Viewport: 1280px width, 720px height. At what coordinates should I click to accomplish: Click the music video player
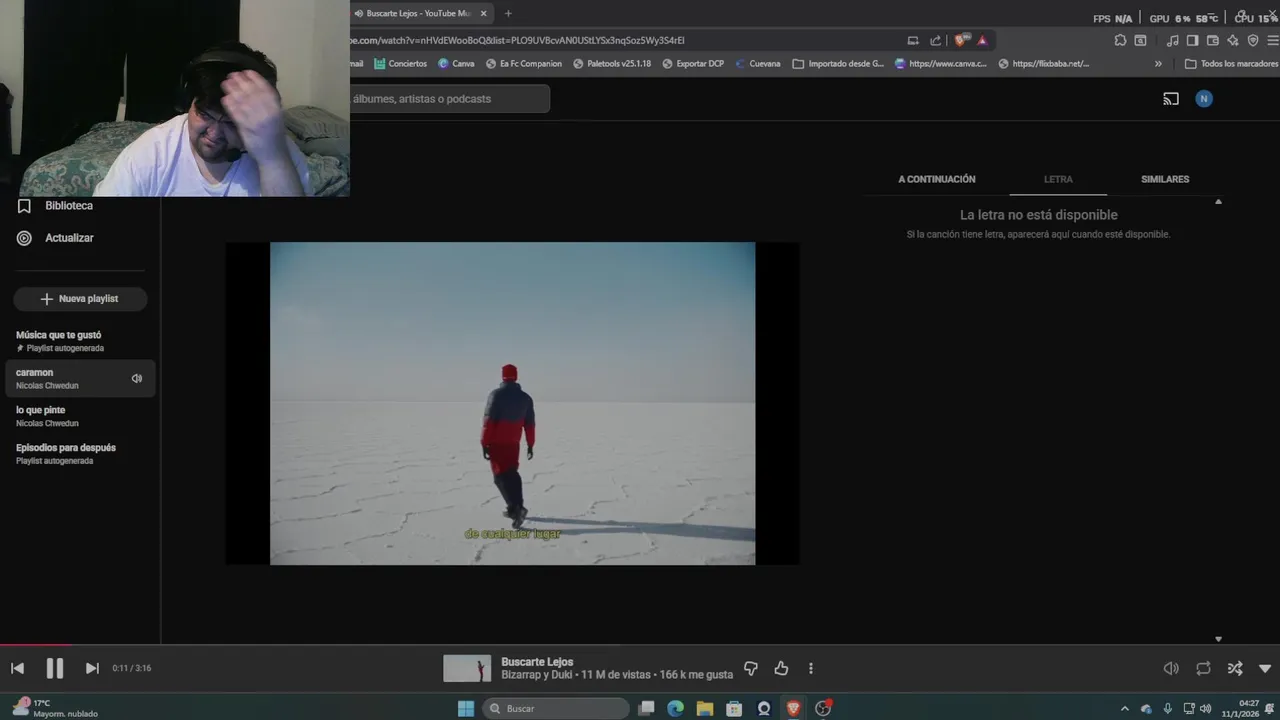click(512, 403)
